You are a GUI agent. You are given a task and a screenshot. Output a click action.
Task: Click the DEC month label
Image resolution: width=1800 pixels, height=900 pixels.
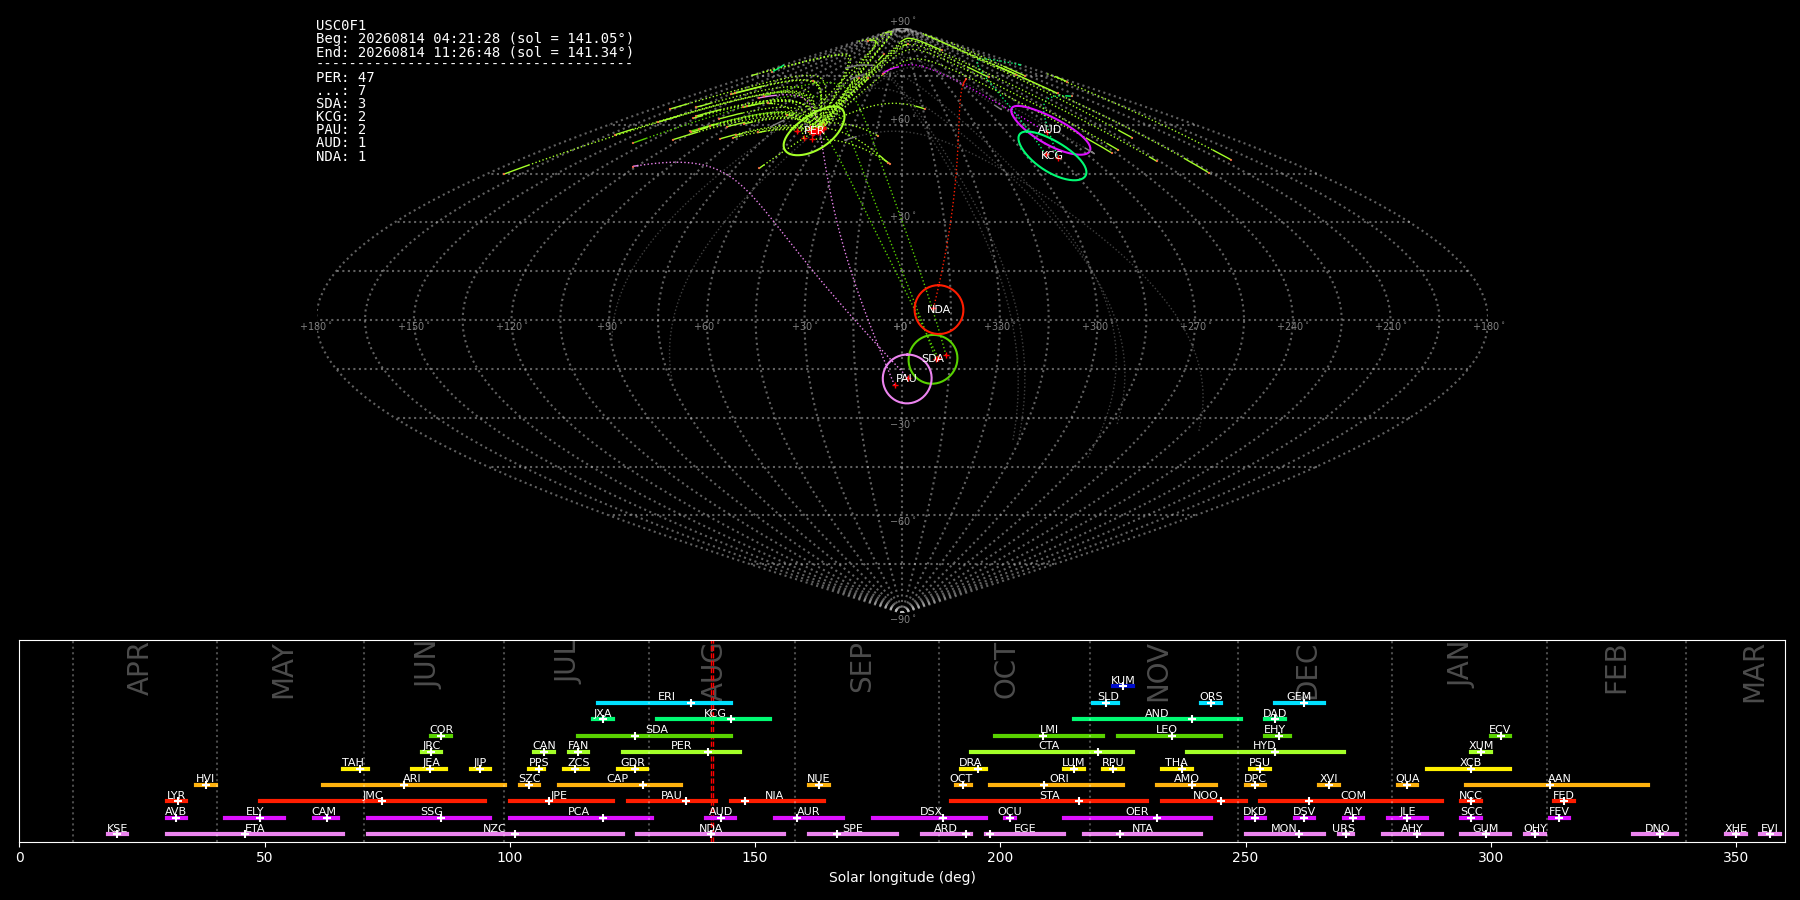1307,671
